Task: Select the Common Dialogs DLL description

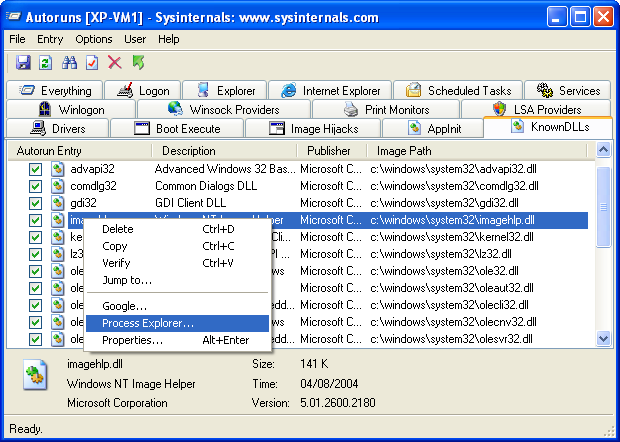Action: click(x=206, y=186)
